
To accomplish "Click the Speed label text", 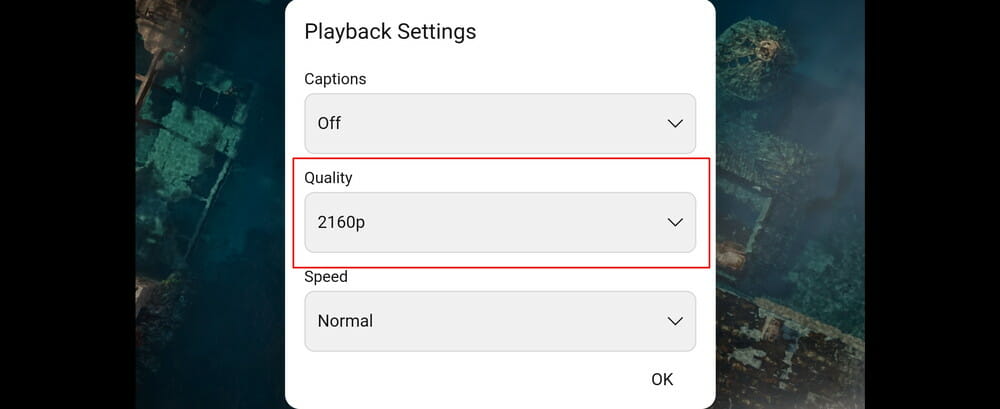I will [x=325, y=277].
